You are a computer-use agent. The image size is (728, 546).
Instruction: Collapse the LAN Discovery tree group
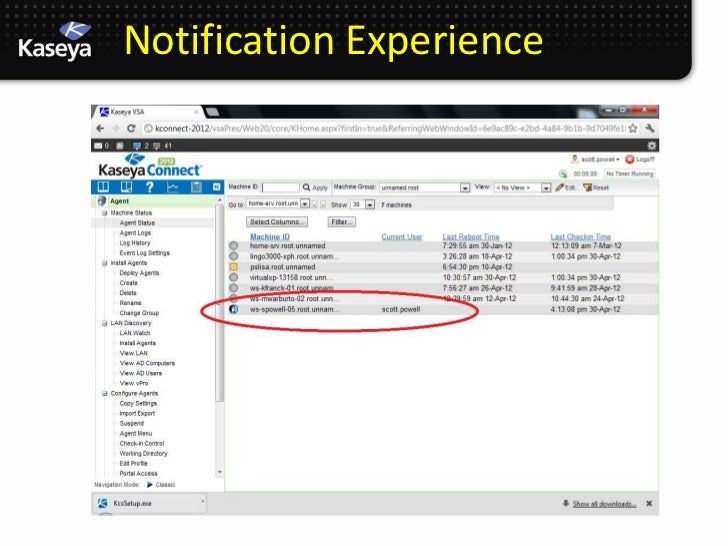(104, 323)
